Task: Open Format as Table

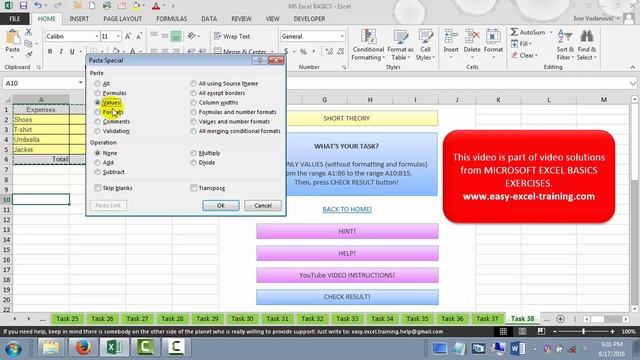Action: tap(400, 45)
